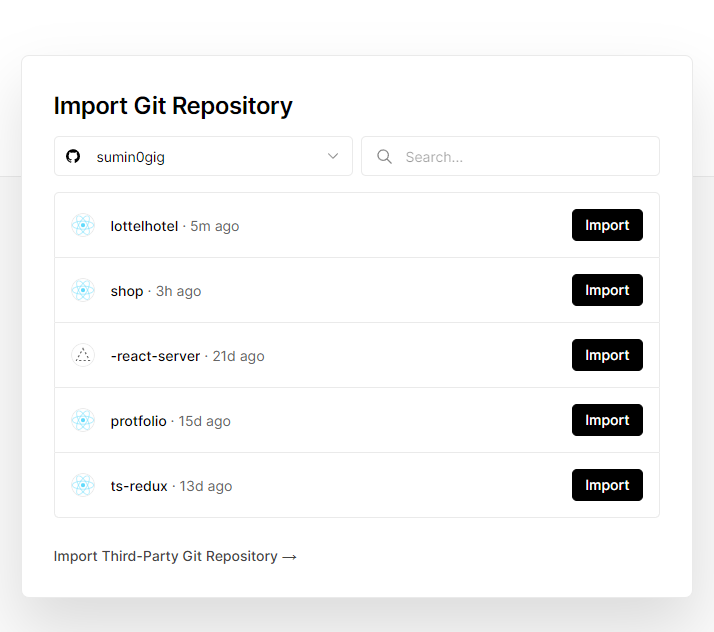This screenshot has height=632, width=714.
Task: Import the -react-server repository
Action: [607, 355]
